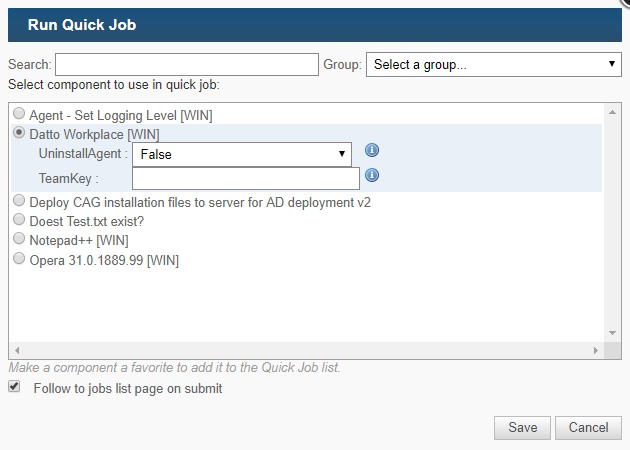Select the Datto Workplace [WIN] radio button
The height and width of the screenshot is (450, 630).
(x=19, y=132)
